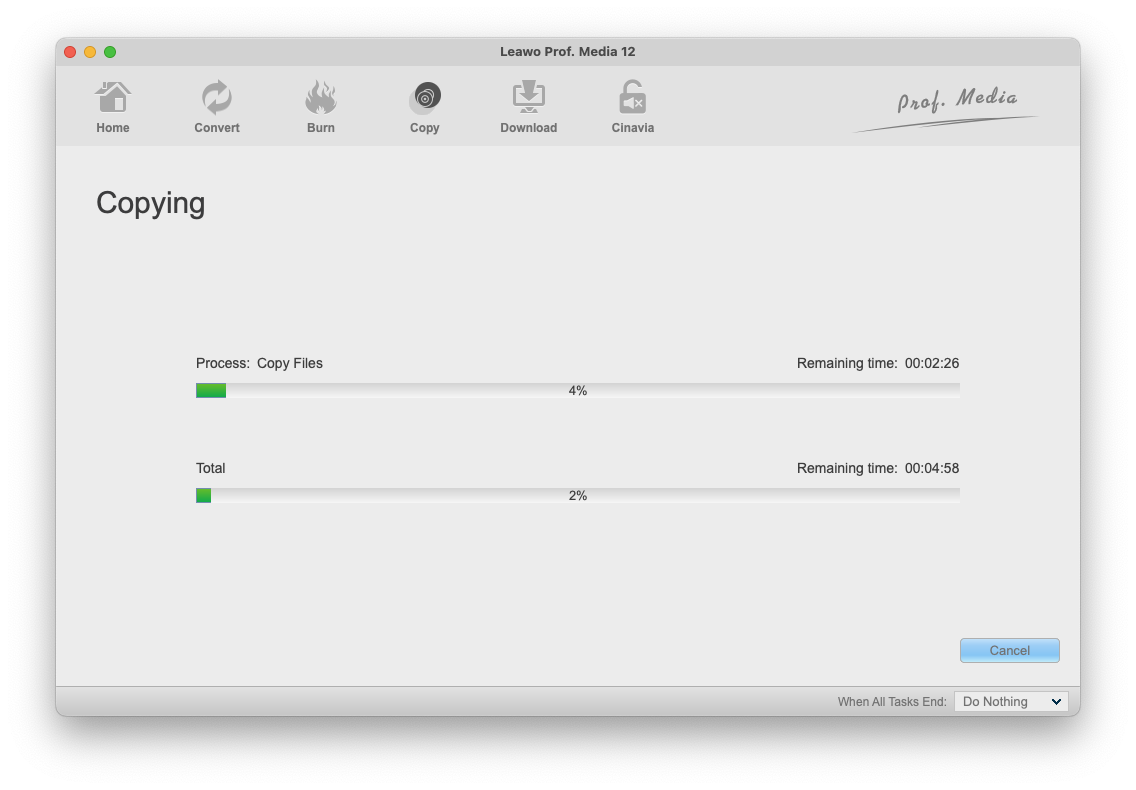
Task: Click the Copy Files progress bar
Action: pyautogui.click(x=577, y=391)
